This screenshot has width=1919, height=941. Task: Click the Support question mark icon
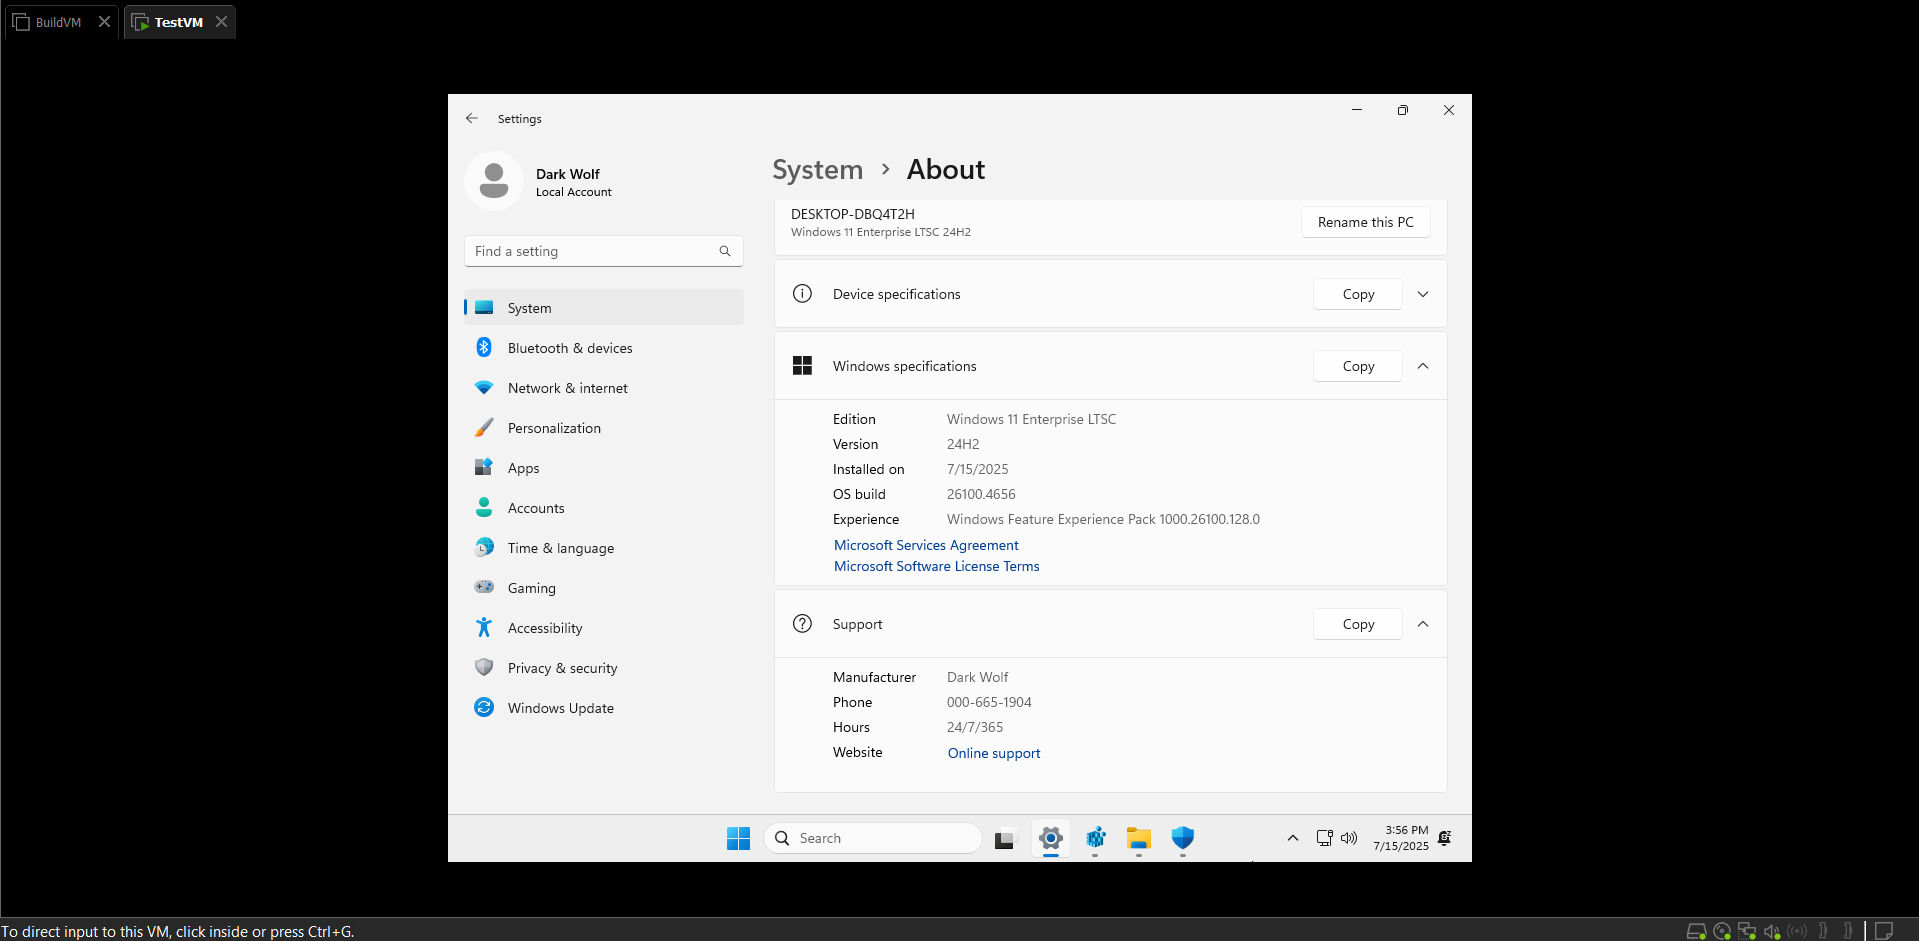[802, 624]
